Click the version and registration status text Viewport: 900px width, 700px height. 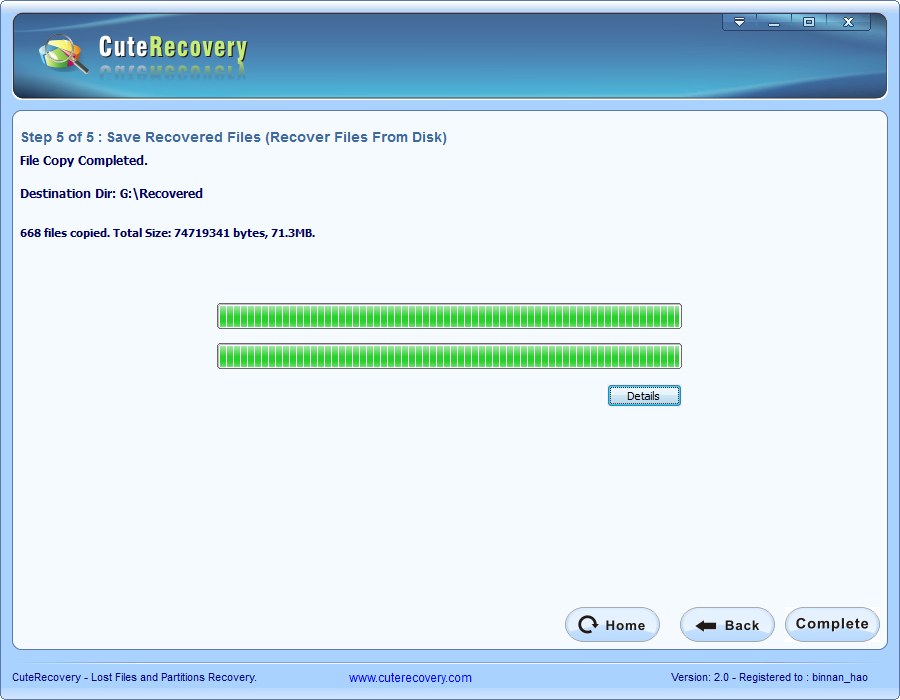(x=769, y=678)
